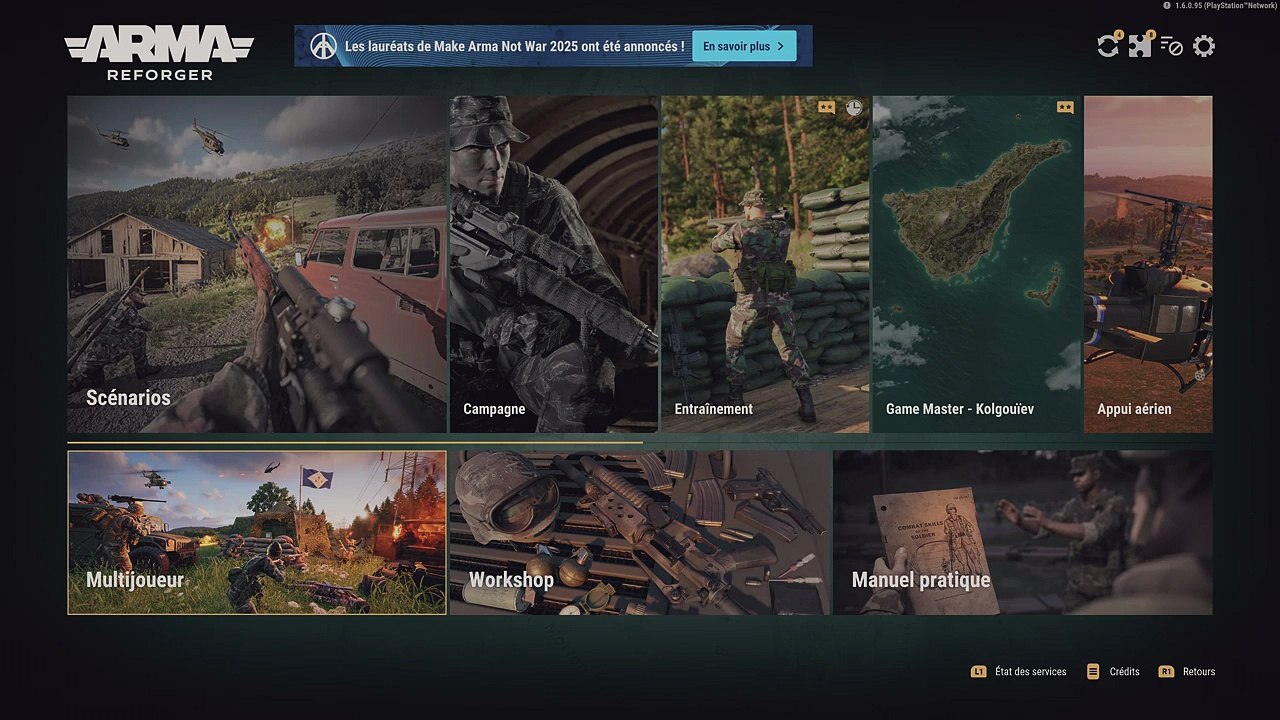Open the Scénarios tile
The width and height of the screenshot is (1280, 720).
click(257, 264)
